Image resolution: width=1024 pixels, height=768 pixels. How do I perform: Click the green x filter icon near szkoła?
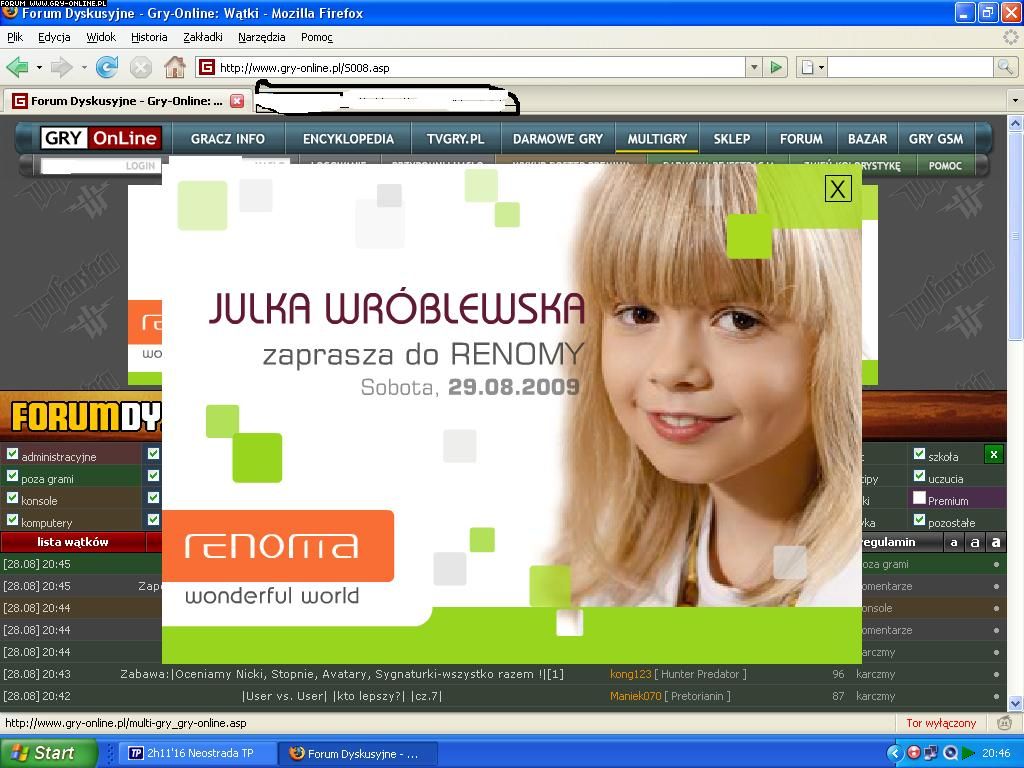[x=993, y=455]
